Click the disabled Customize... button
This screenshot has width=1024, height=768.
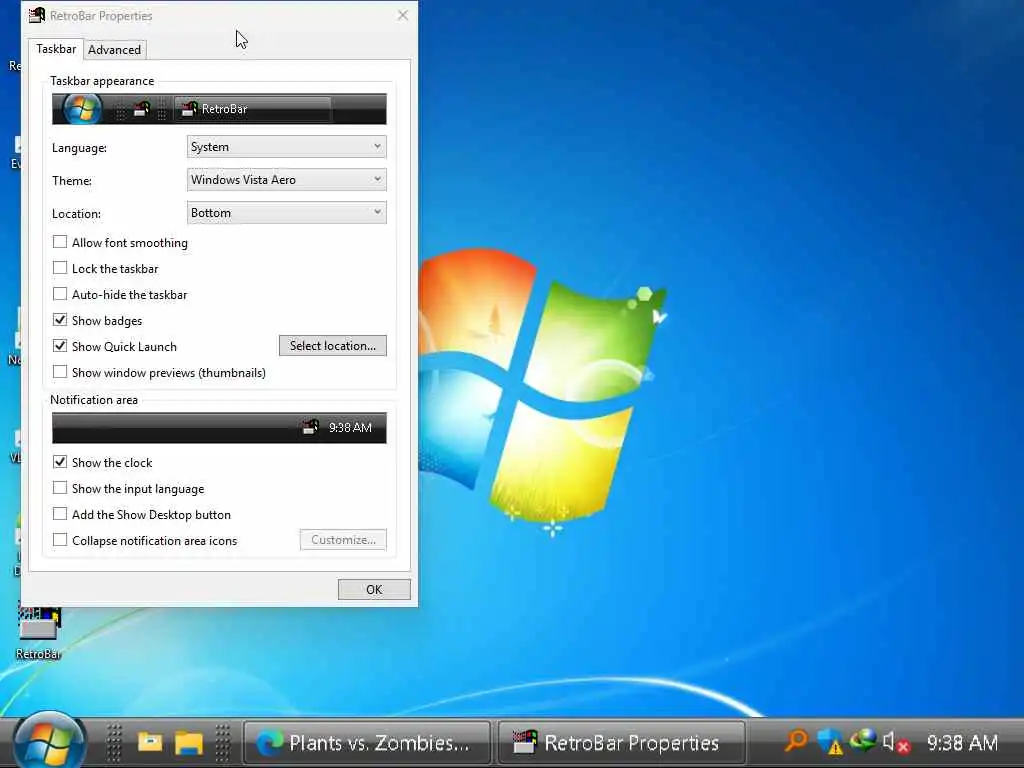pos(344,539)
